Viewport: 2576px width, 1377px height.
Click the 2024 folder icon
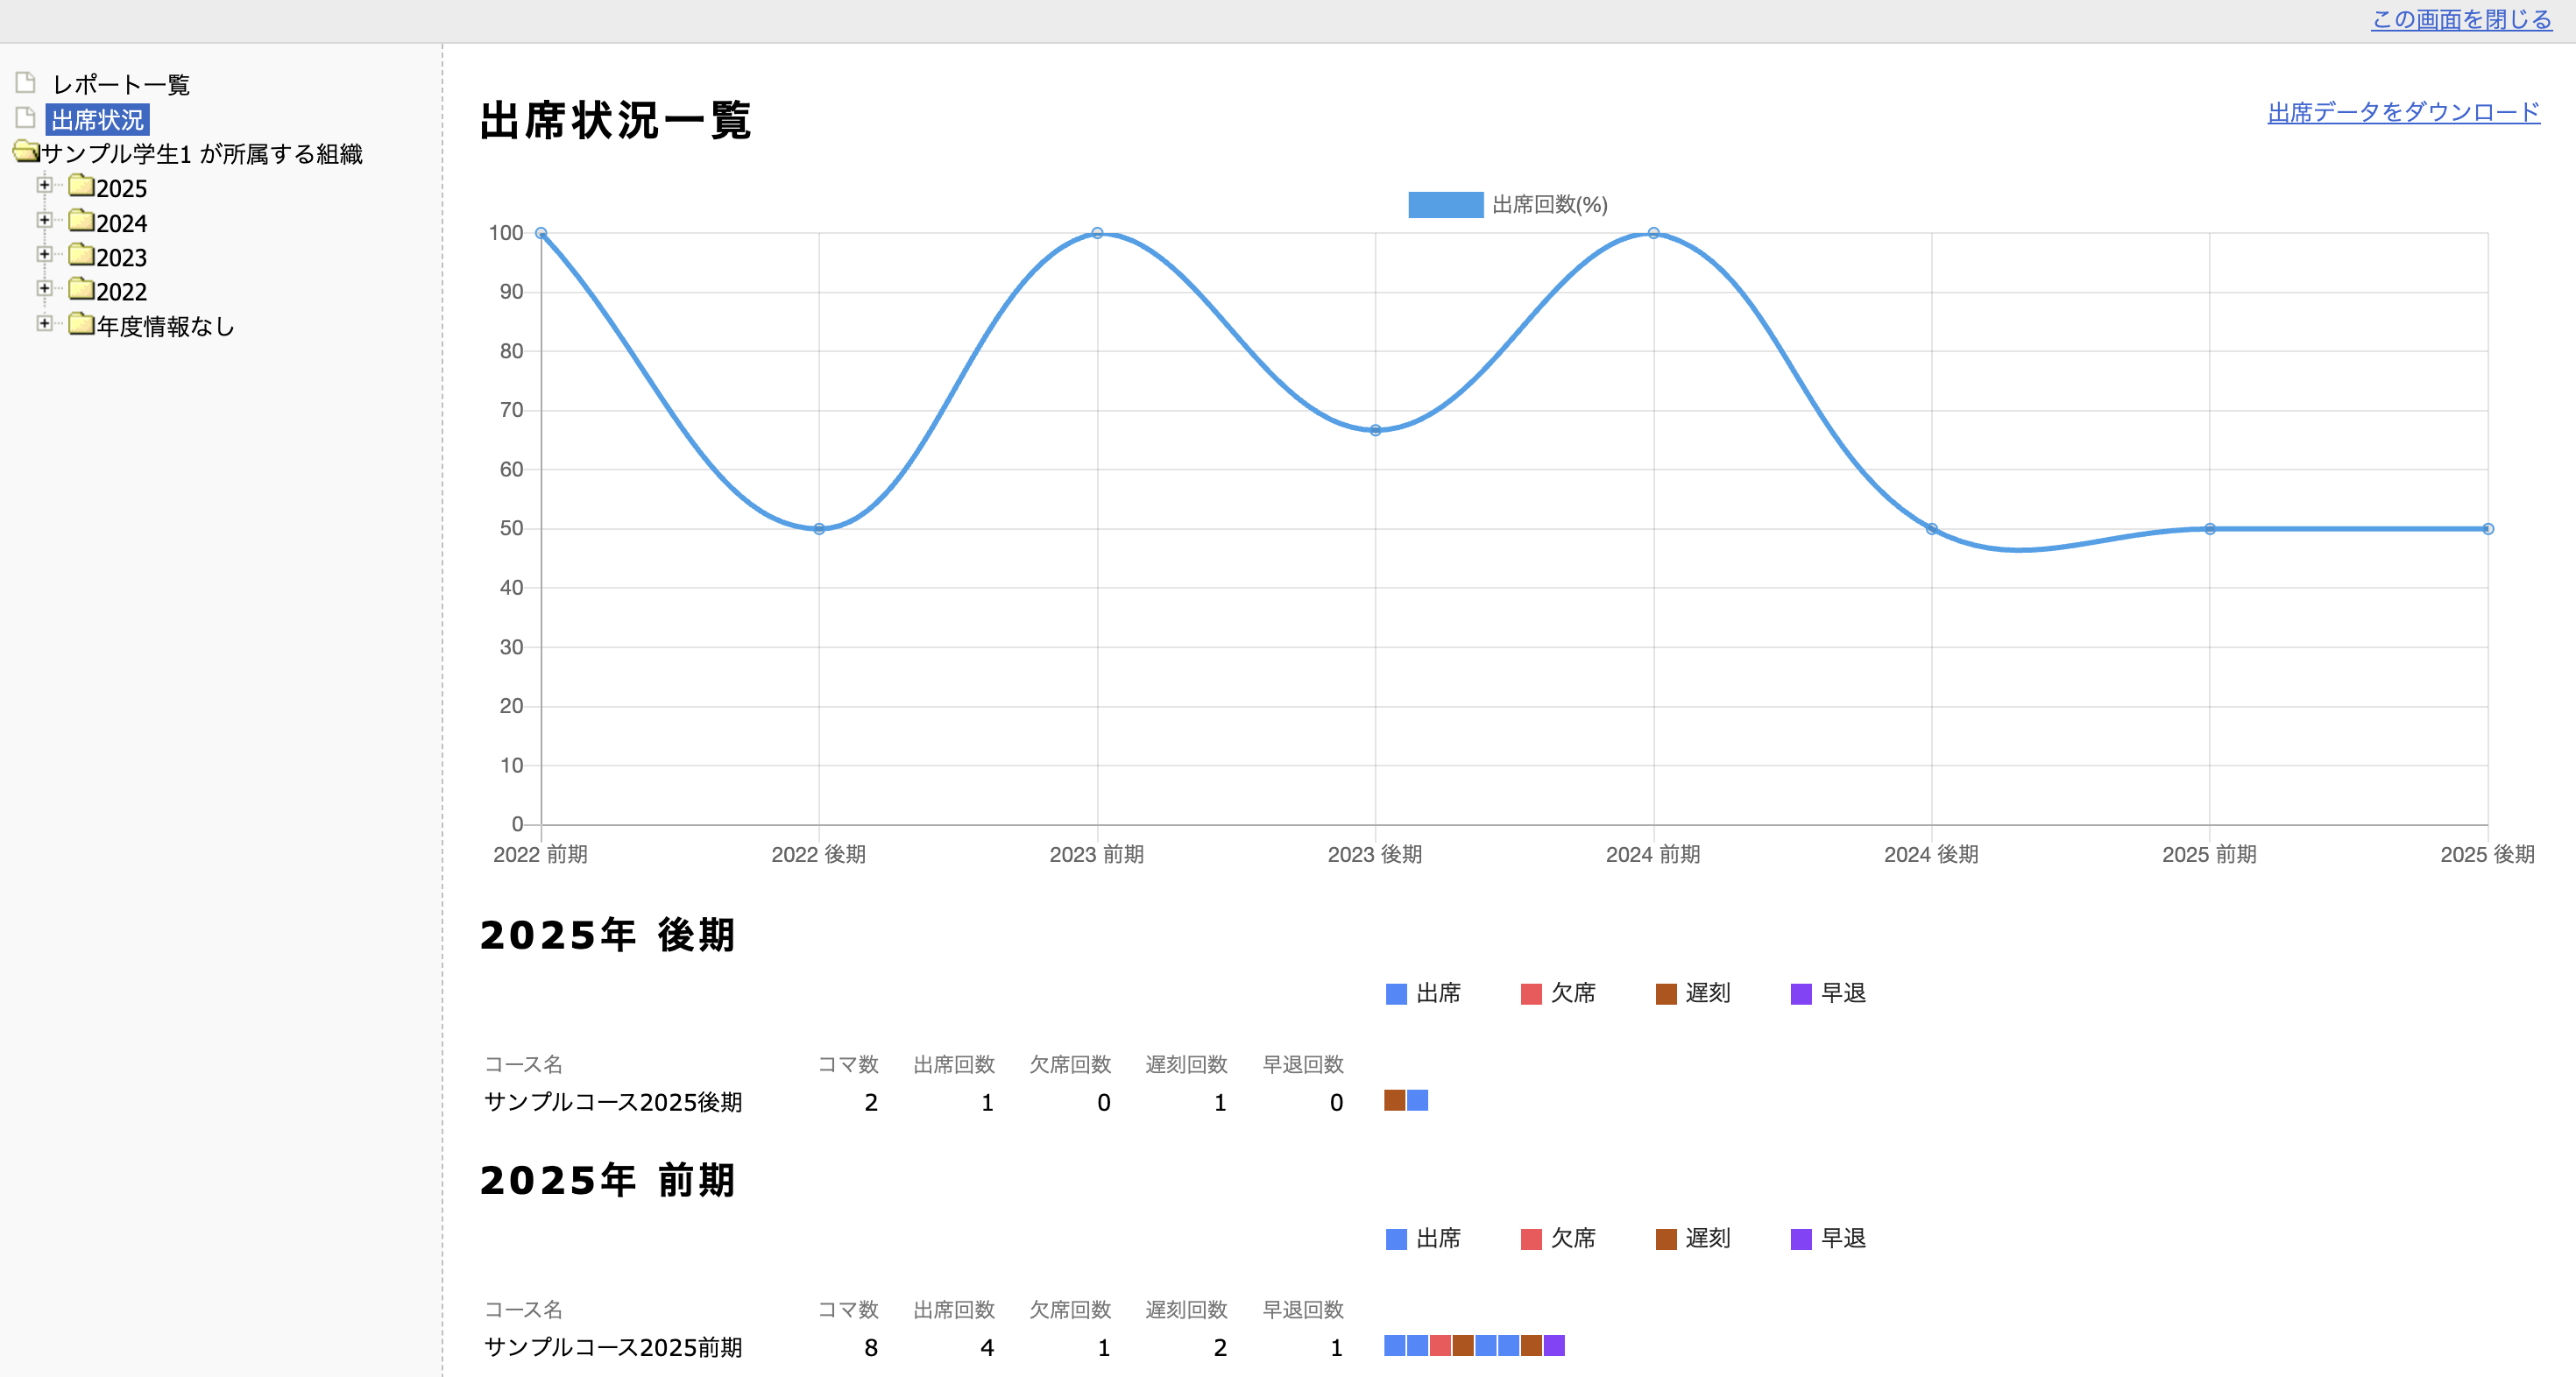click(x=81, y=221)
